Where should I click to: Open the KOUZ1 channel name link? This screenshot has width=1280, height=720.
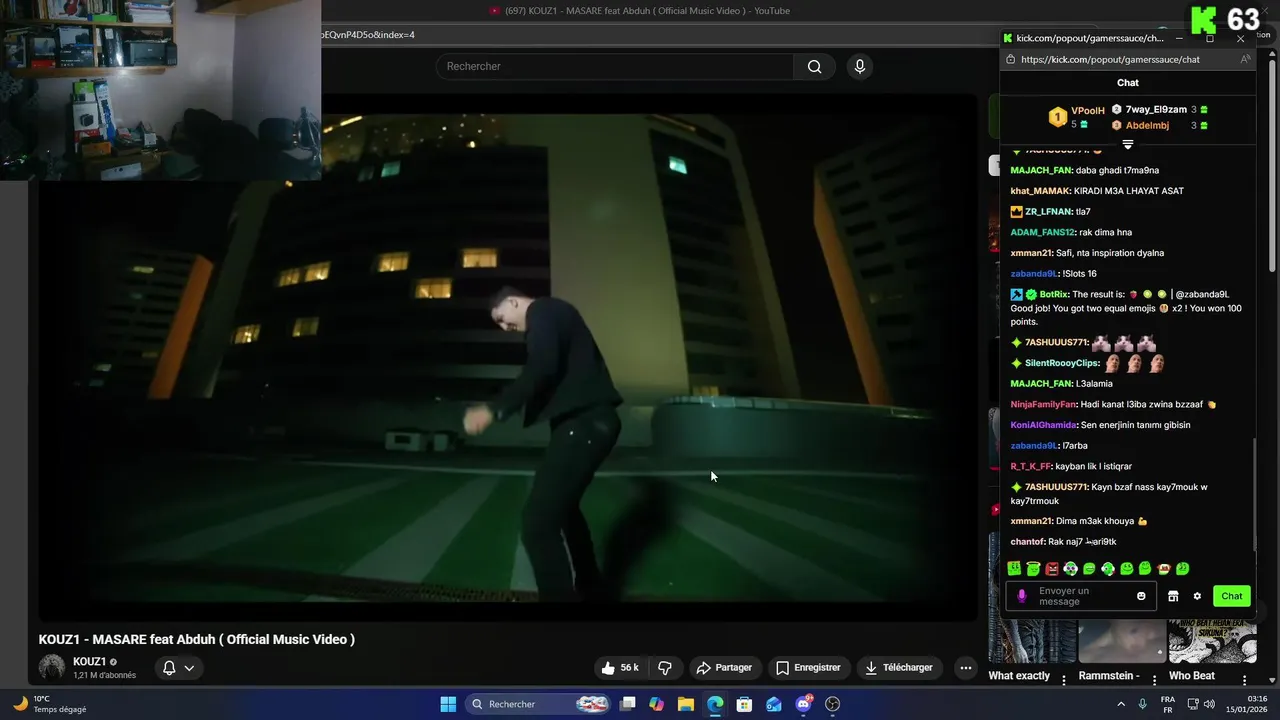coord(89,661)
